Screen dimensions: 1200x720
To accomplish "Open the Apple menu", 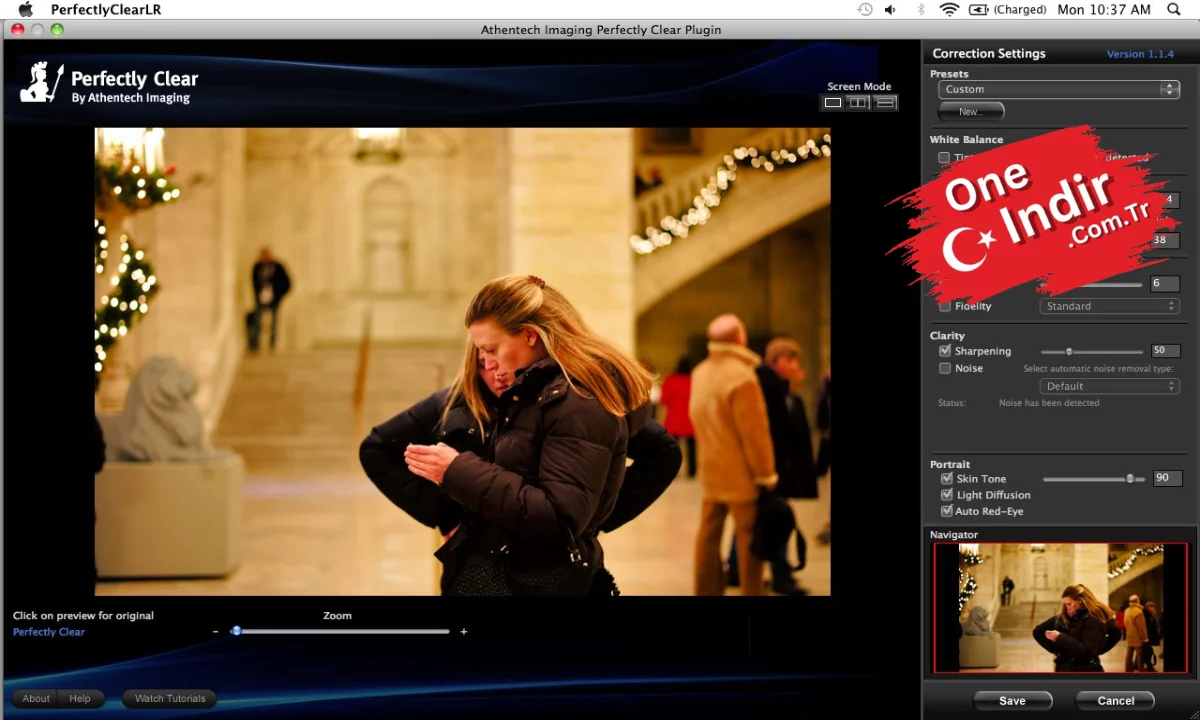I will point(26,10).
